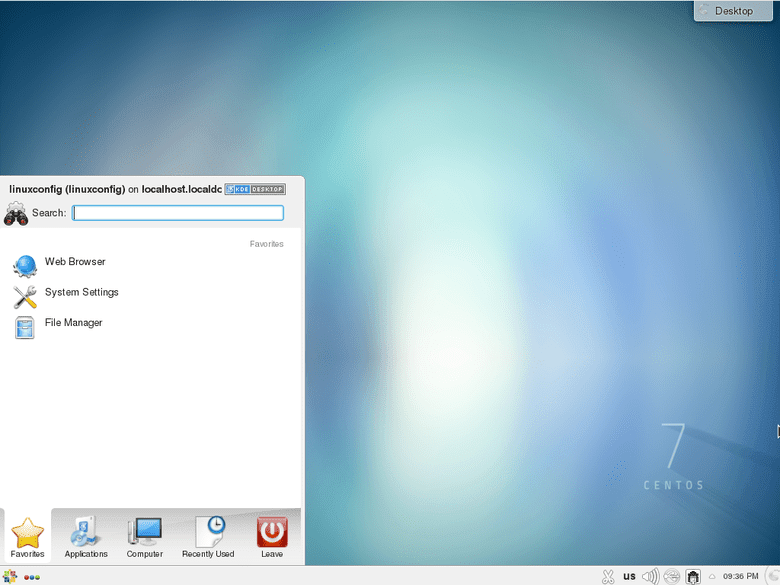The height and width of the screenshot is (585, 780).
Task: Open Klipper scissors clipboard icon
Action: click(x=608, y=577)
